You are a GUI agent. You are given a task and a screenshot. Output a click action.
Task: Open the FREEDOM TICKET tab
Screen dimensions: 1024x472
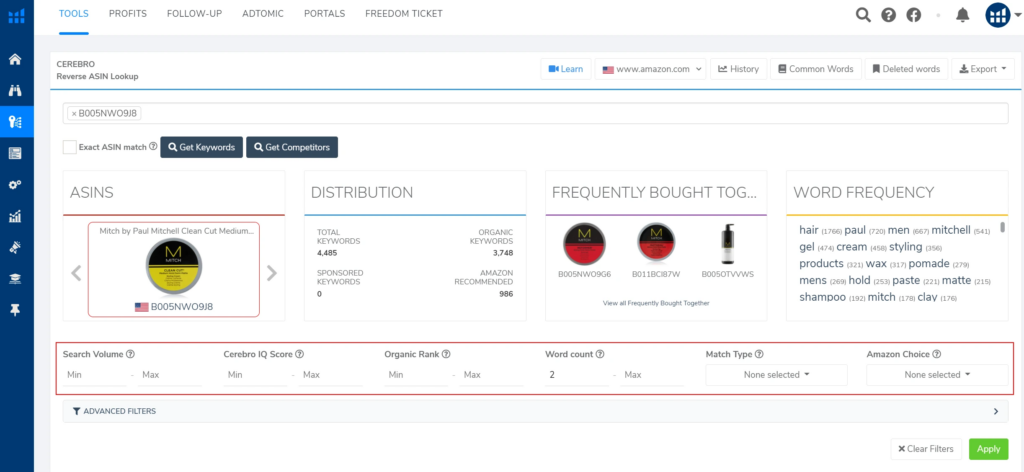404,14
